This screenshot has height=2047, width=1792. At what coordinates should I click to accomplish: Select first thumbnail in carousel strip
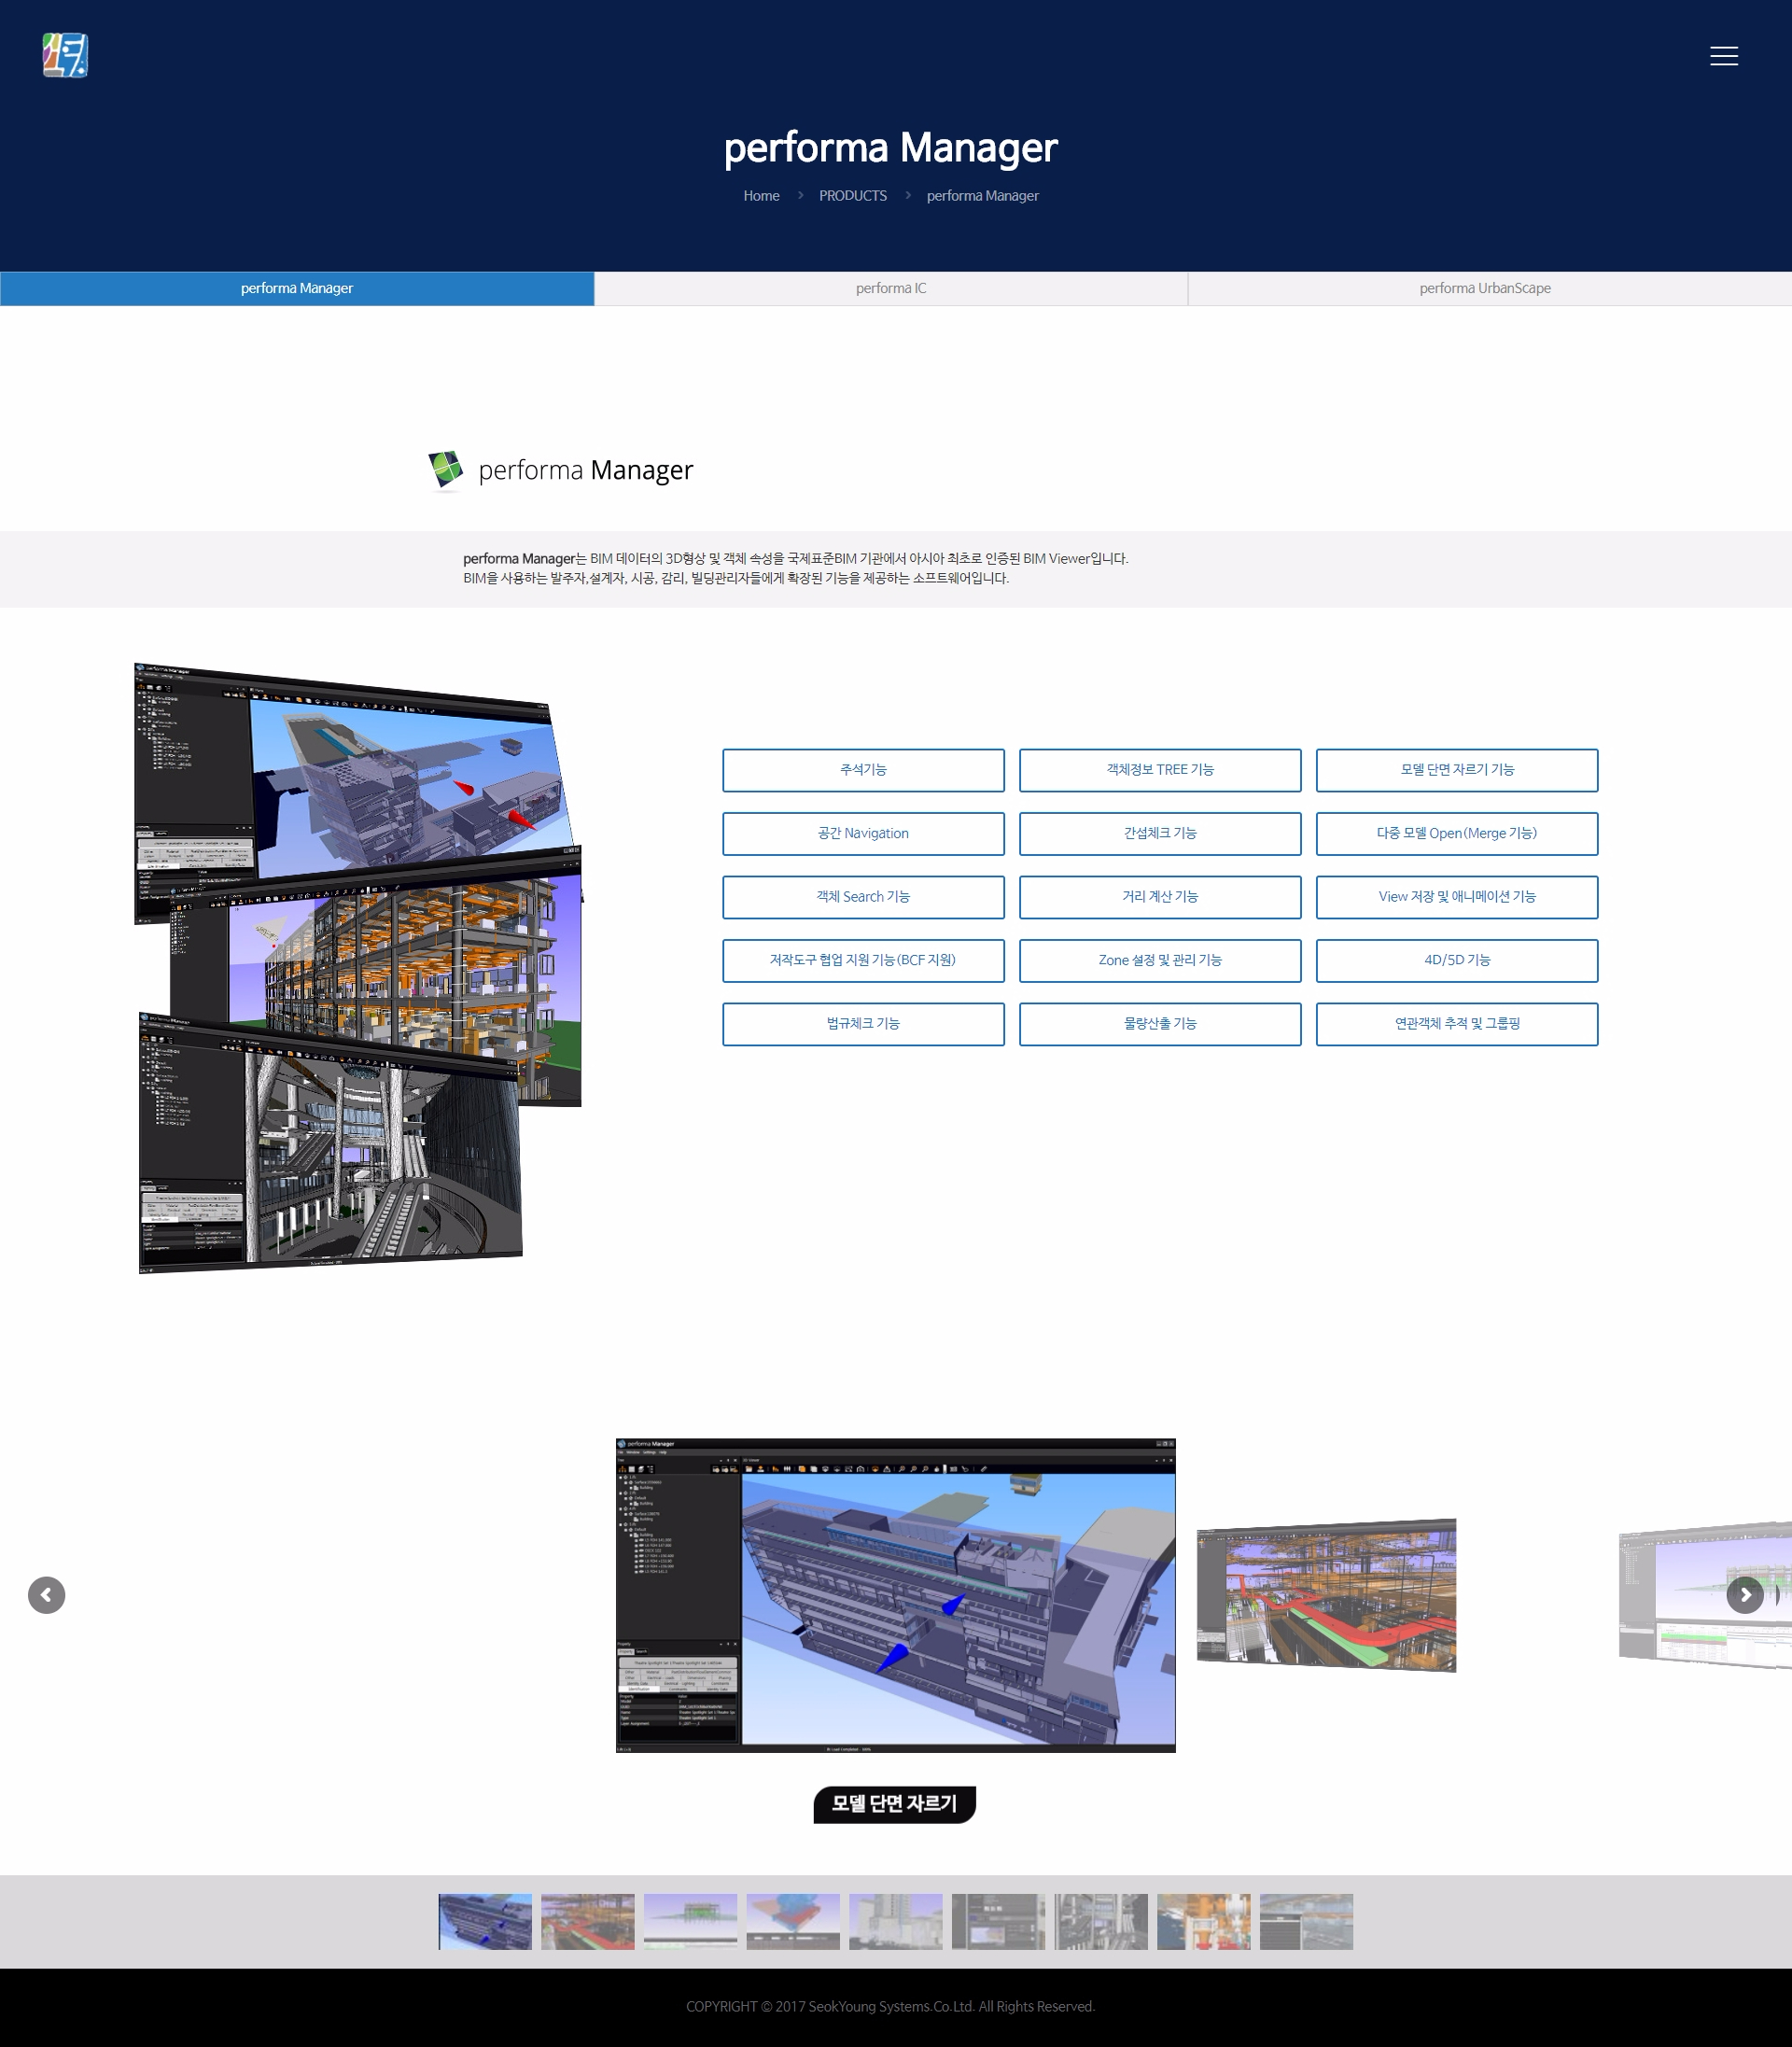point(485,1921)
